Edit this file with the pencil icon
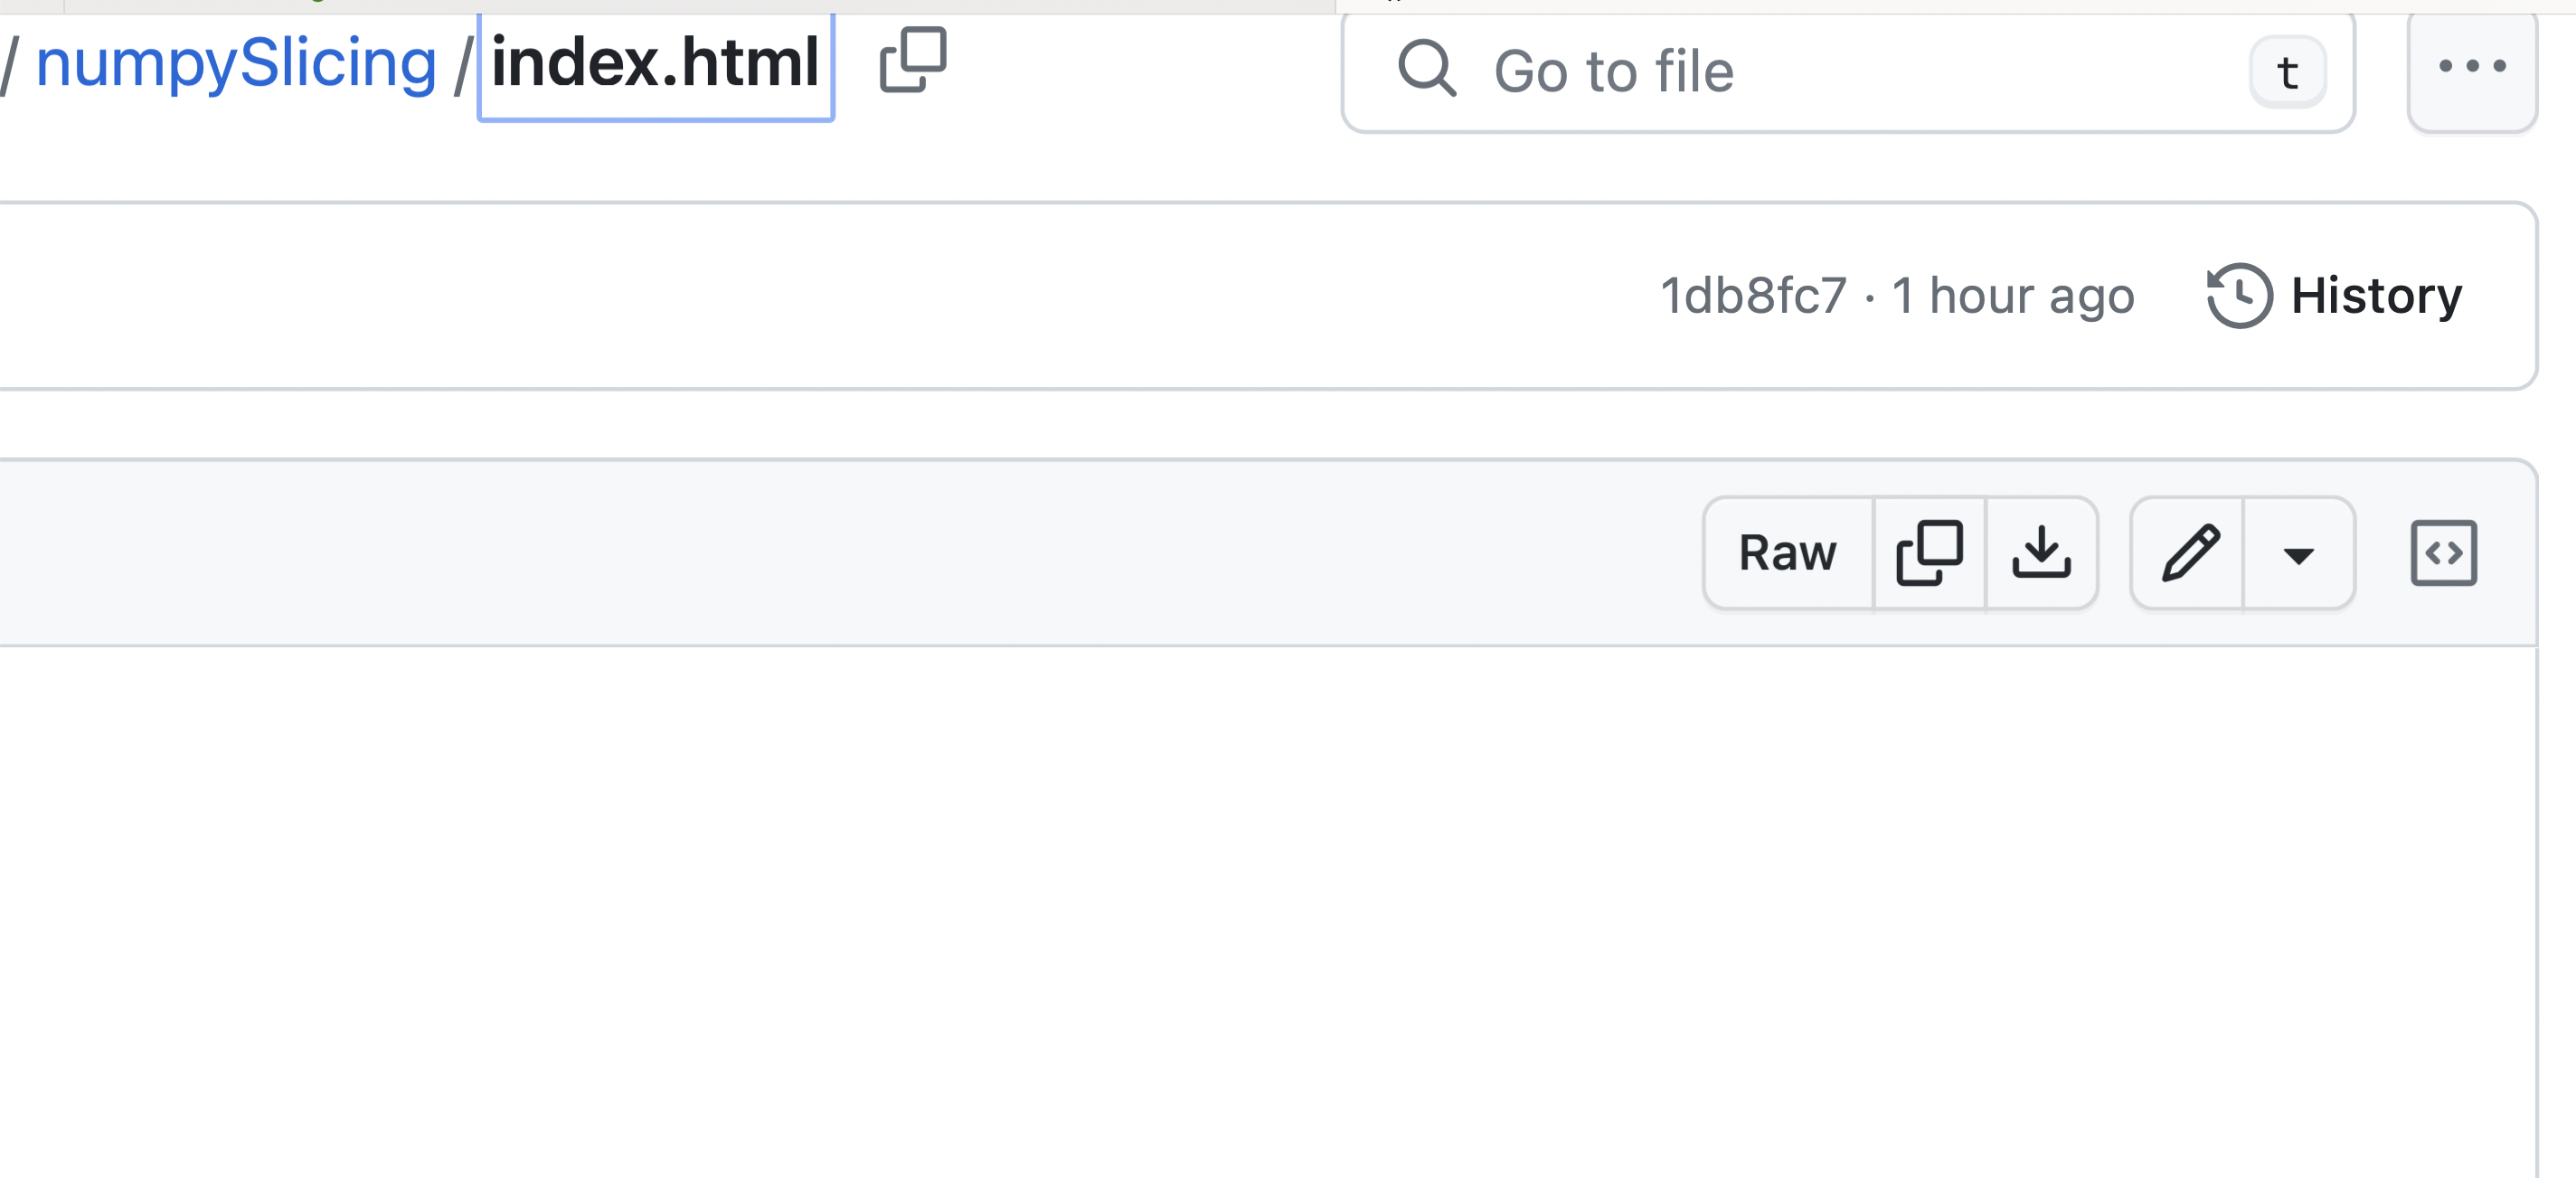The width and height of the screenshot is (2576, 1178). pos(2189,553)
